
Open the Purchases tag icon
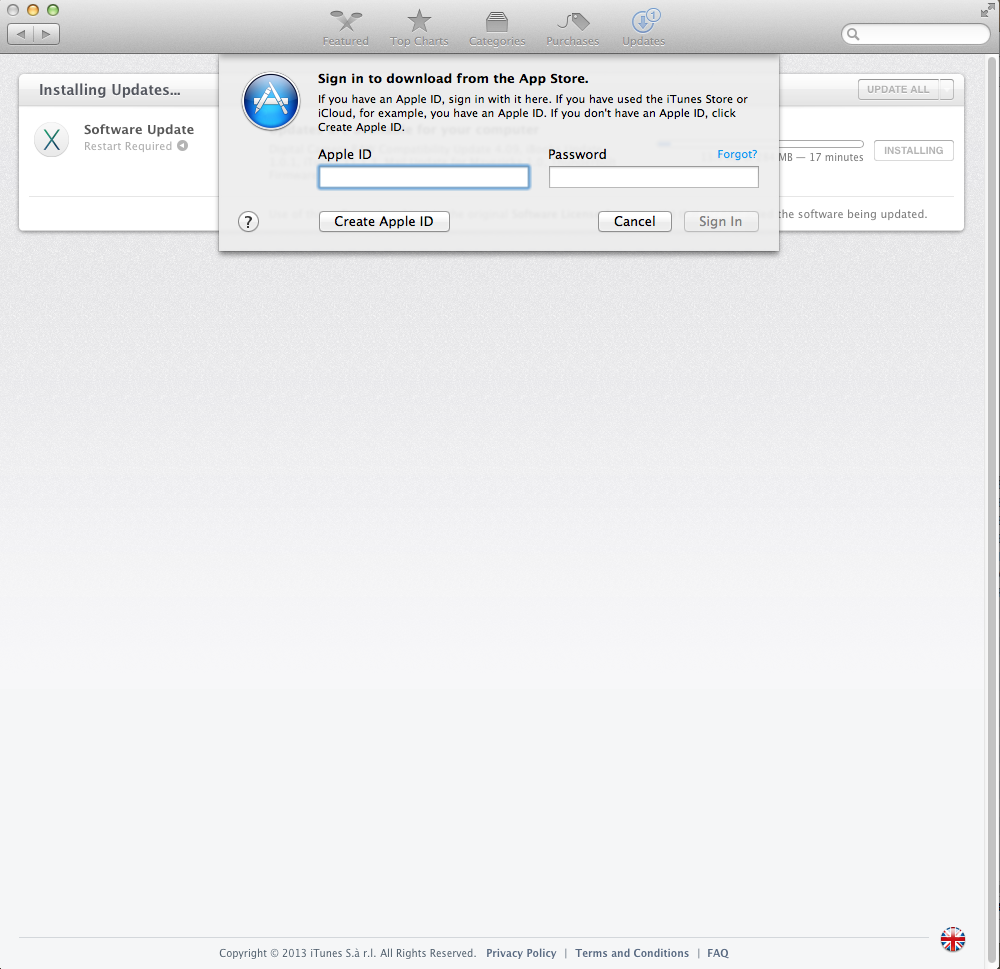pos(573,22)
